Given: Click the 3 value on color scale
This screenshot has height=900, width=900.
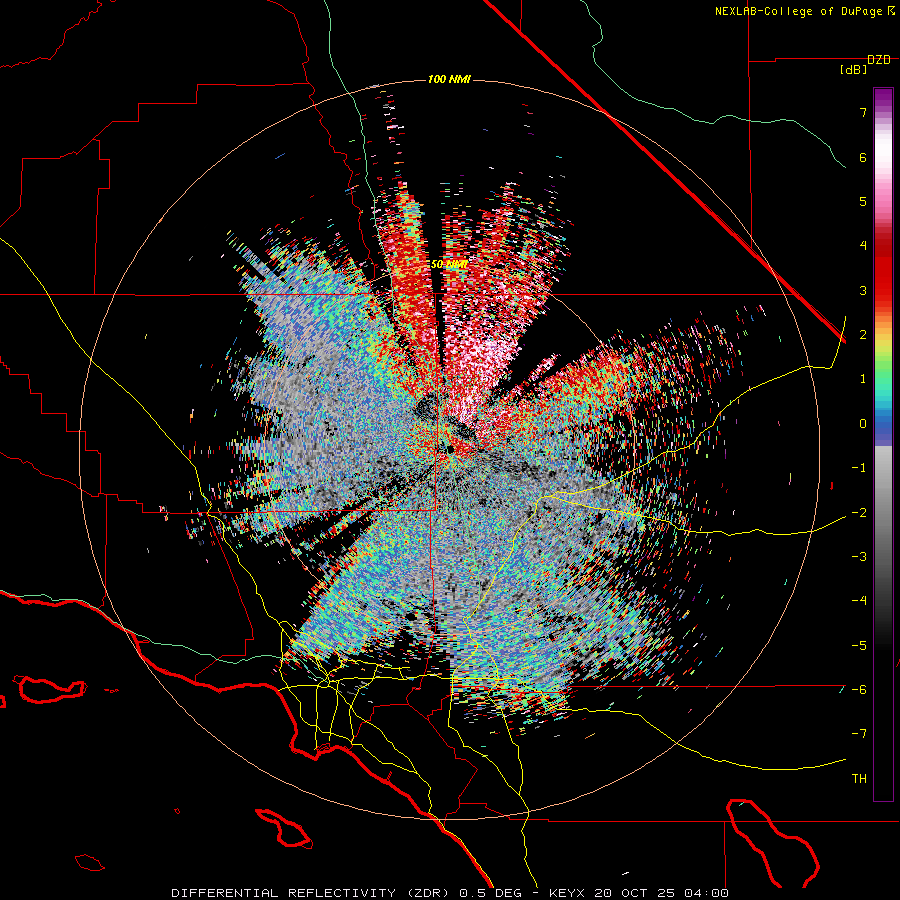Looking at the screenshot, I should pyautogui.click(x=863, y=290).
